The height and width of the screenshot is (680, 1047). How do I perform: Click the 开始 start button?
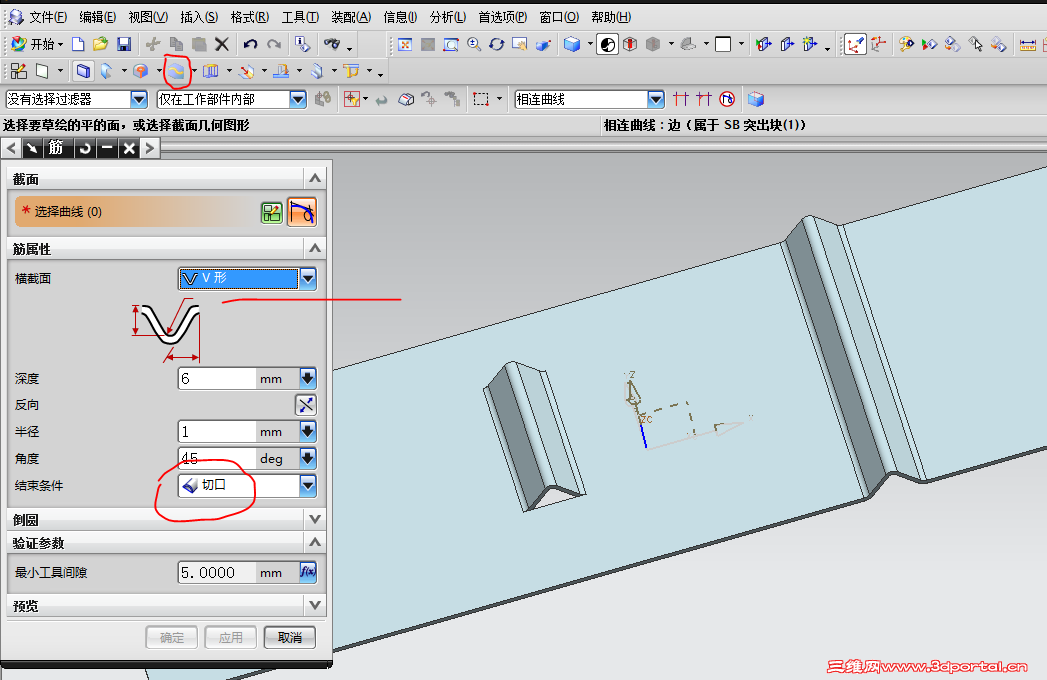pos(37,44)
